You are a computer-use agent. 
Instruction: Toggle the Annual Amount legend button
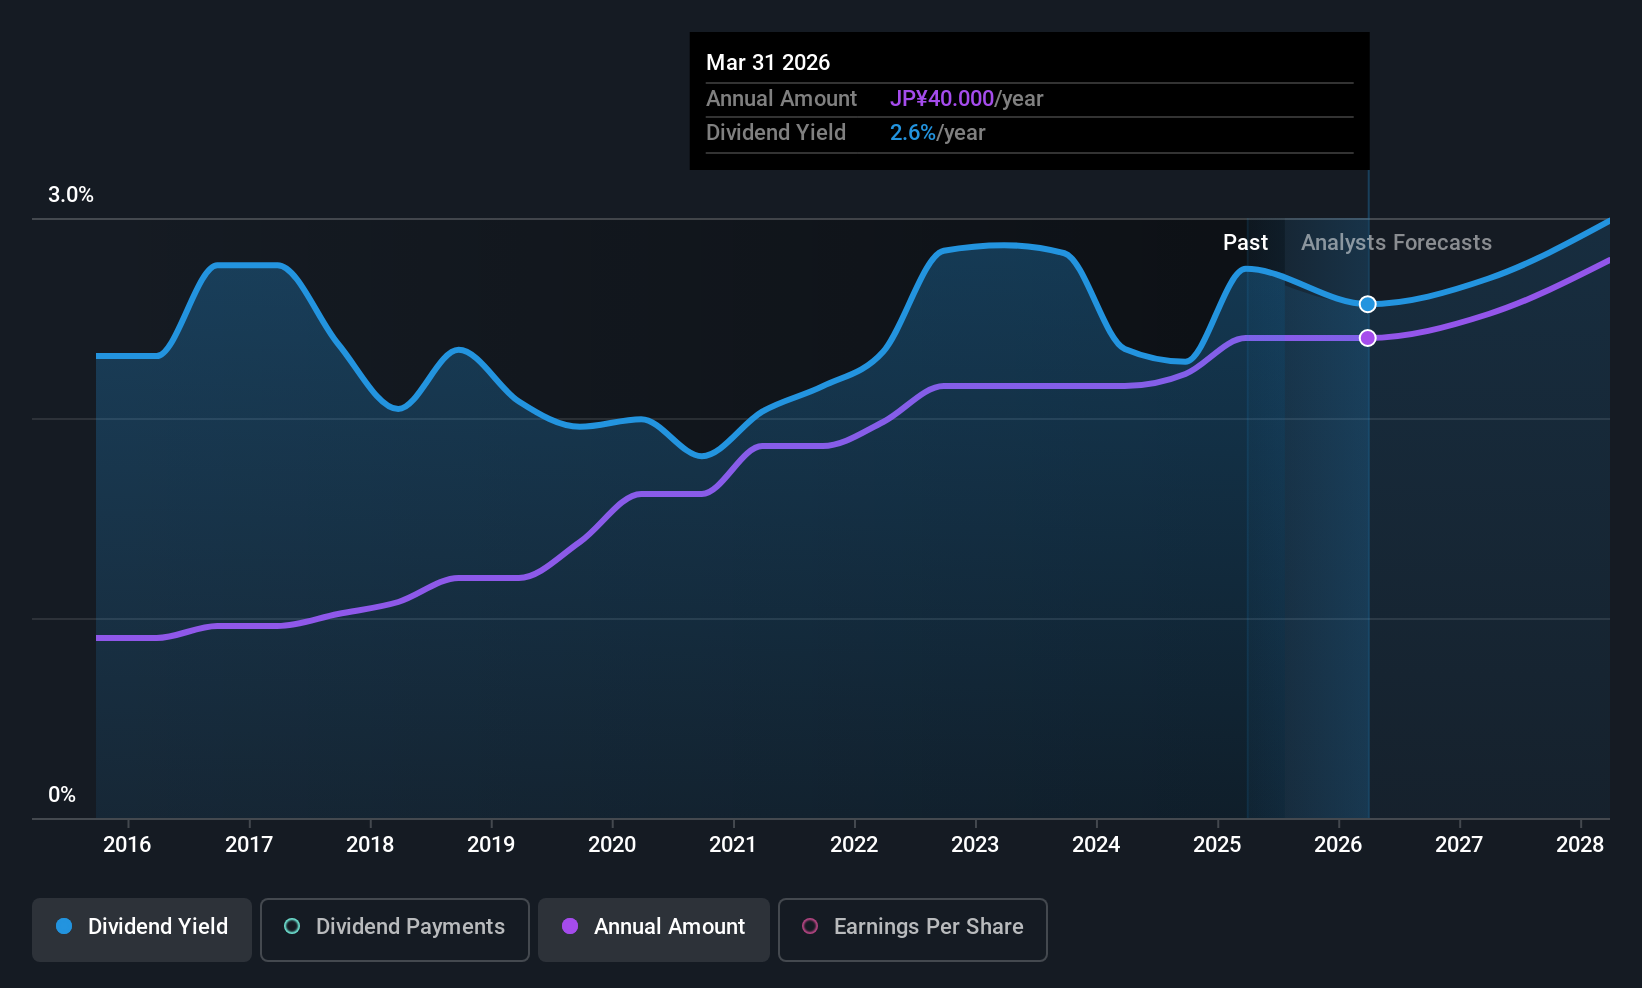coord(654,929)
